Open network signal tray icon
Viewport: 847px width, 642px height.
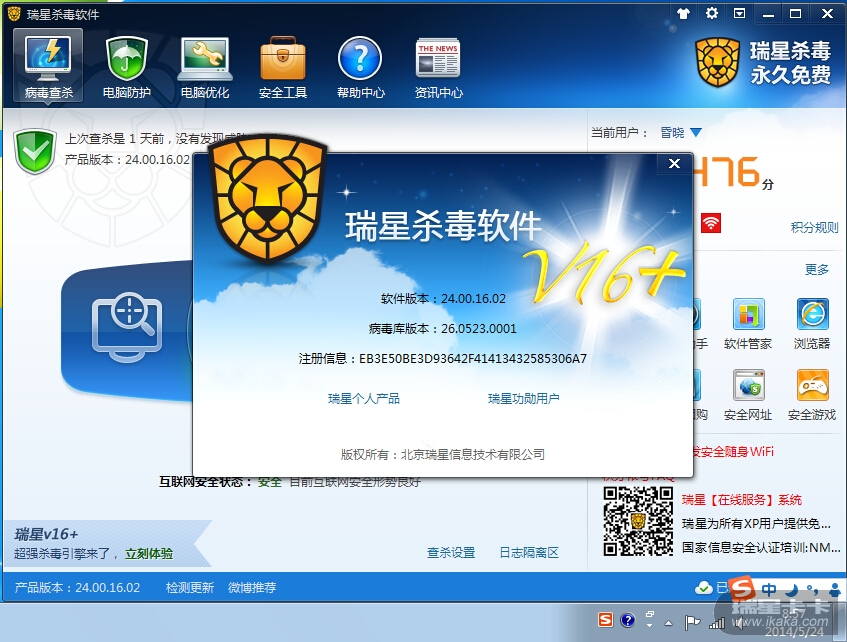click(717, 623)
